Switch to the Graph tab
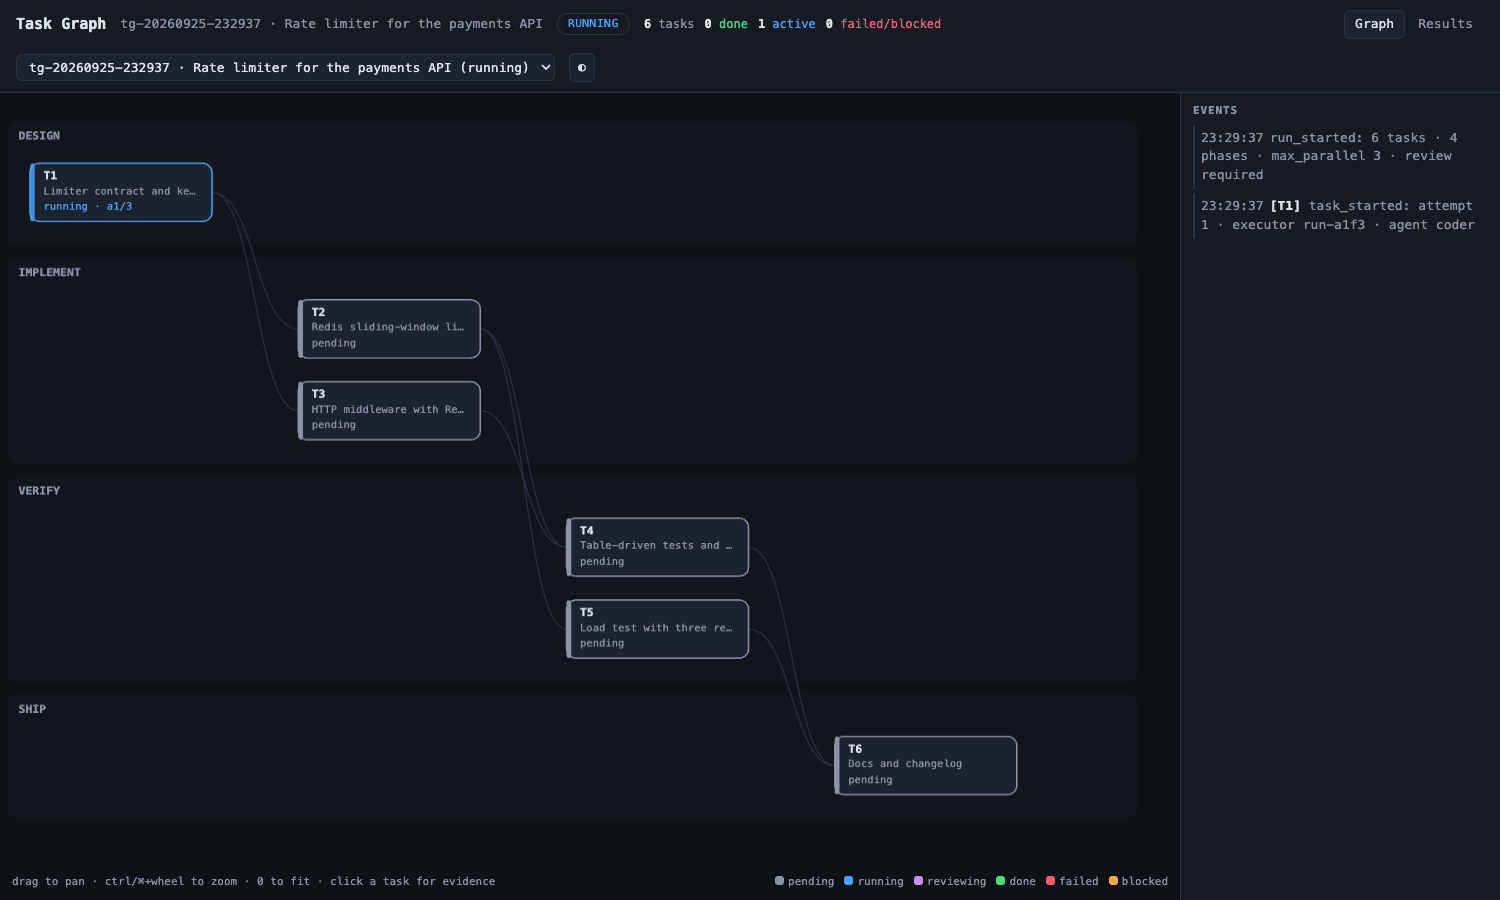1500x900 pixels. tap(1374, 24)
